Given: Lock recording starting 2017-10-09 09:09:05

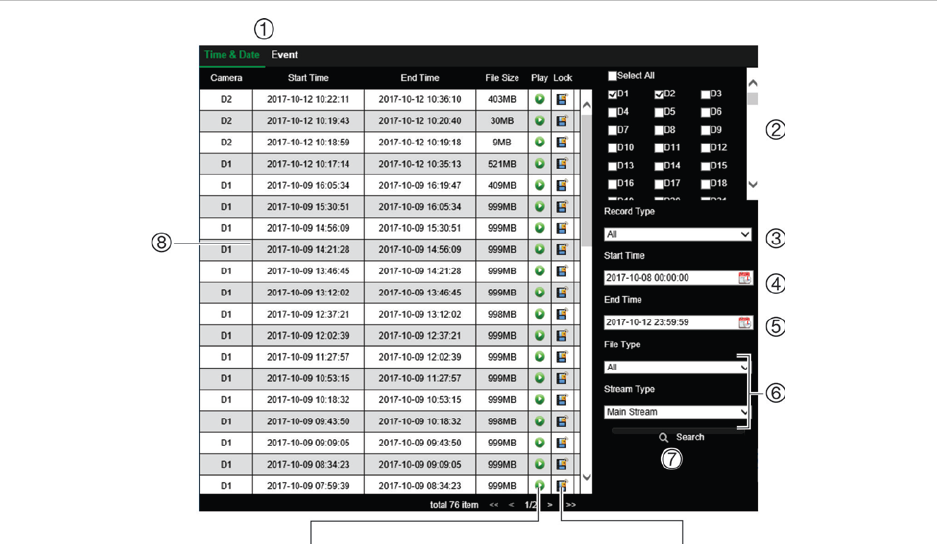Looking at the screenshot, I should (562, 443).
